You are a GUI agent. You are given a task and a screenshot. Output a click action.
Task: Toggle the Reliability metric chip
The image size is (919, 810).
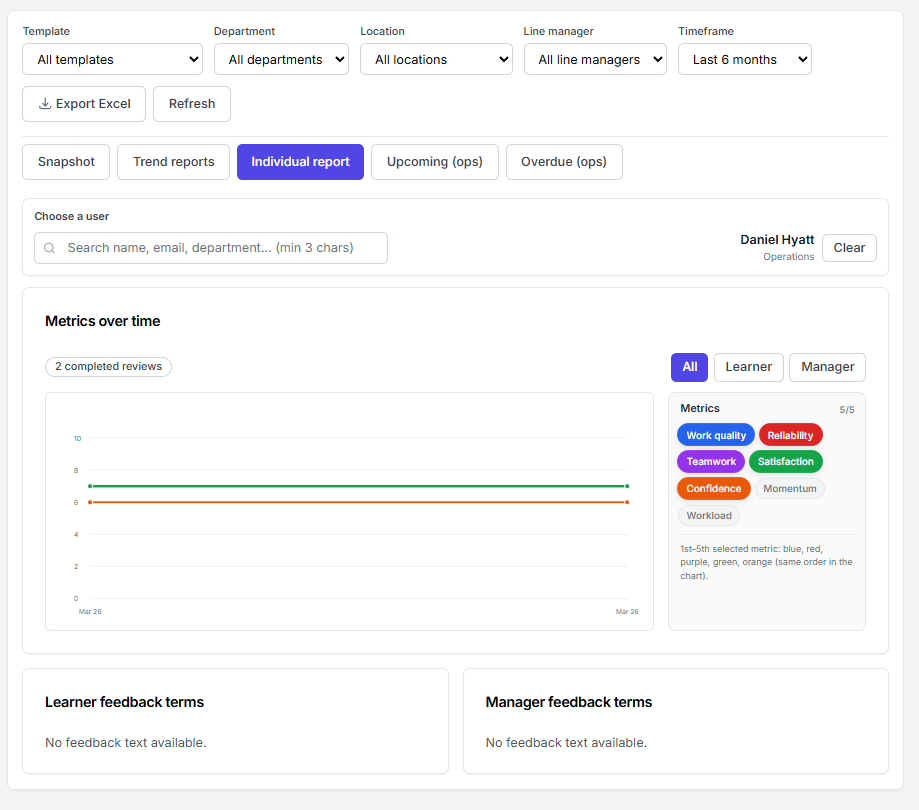[790, 435]
